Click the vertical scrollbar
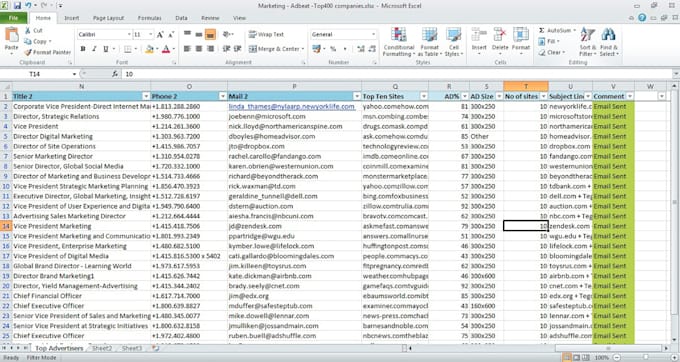The width and height of the screenshot is (680, 362). [675, 214]
